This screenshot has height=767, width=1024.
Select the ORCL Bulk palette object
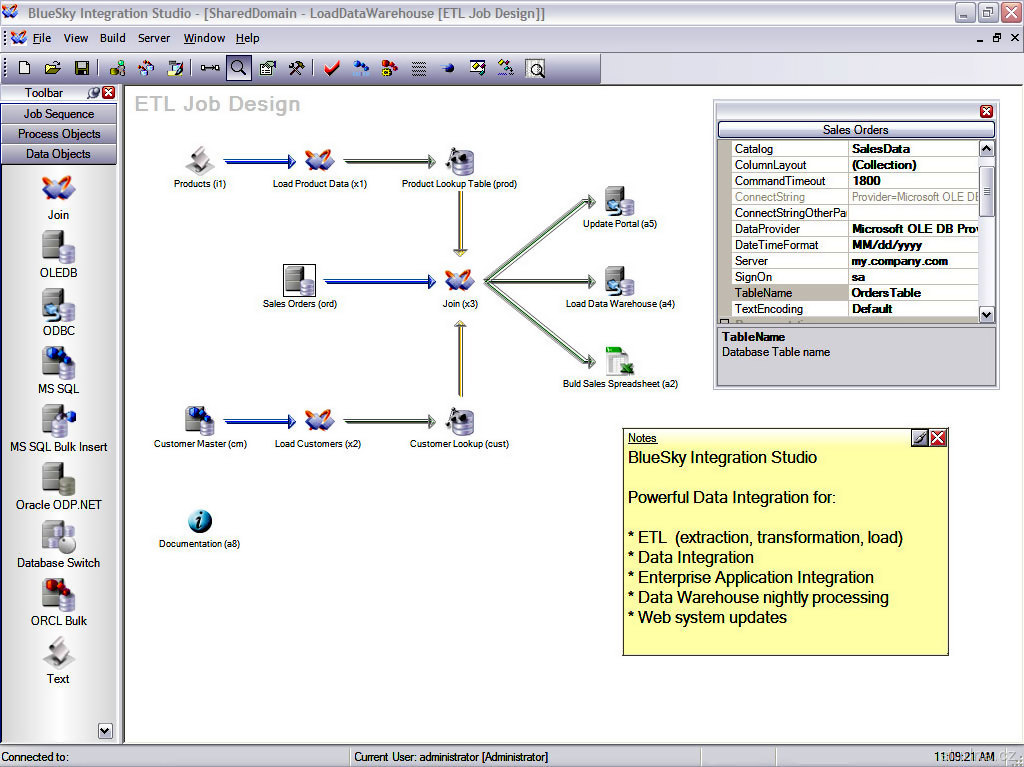pyautogui.click(x=58, y=603)
